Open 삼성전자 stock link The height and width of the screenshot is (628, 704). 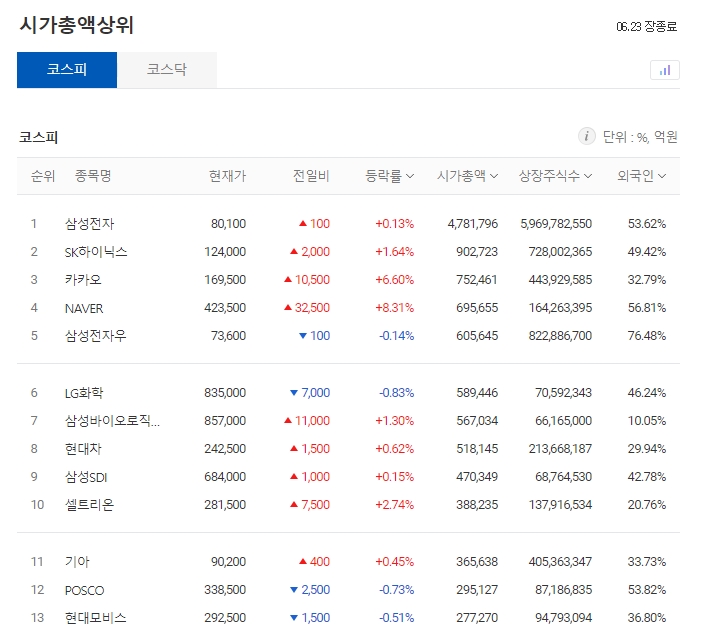[90, 224]
